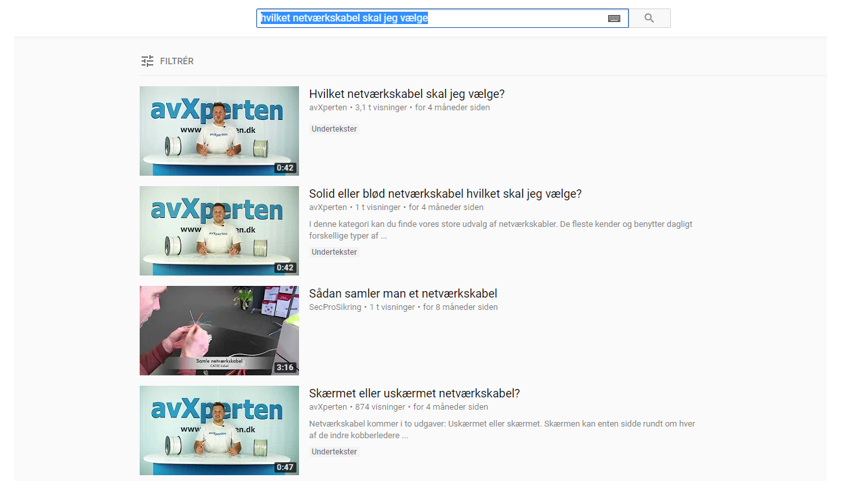The width and height of the screenshot is (842, 493).
Task: Click the FILTRÉR label
Action: (177, 61)
